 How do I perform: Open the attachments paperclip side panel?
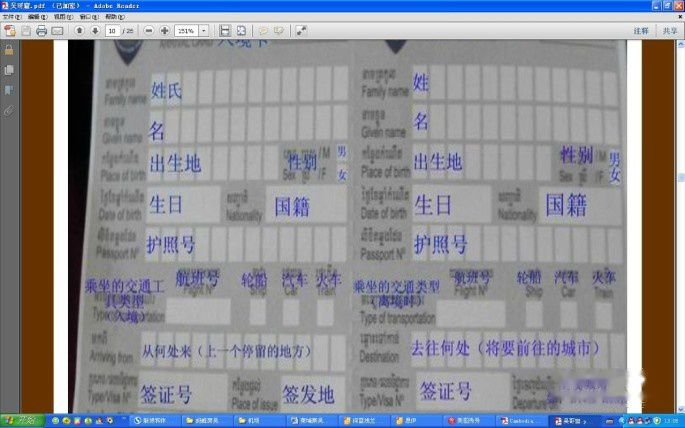(x=9, y=110)
